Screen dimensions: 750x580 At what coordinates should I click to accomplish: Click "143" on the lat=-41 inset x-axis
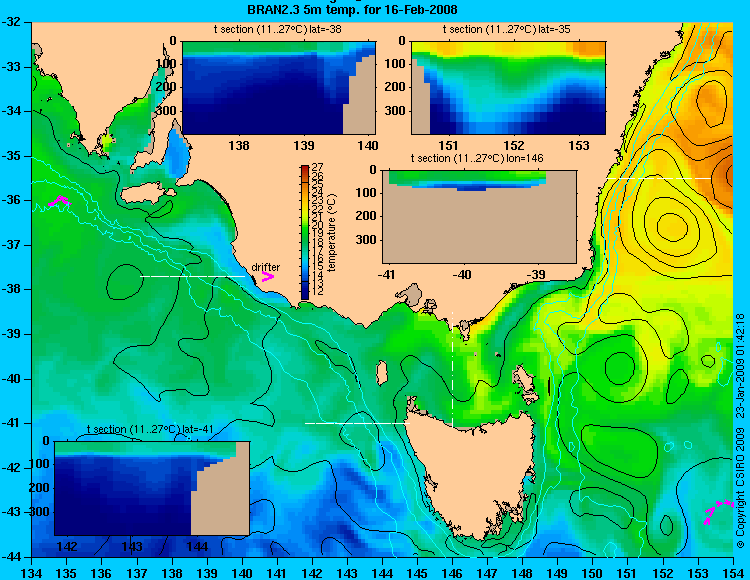(x=132, y=546)
